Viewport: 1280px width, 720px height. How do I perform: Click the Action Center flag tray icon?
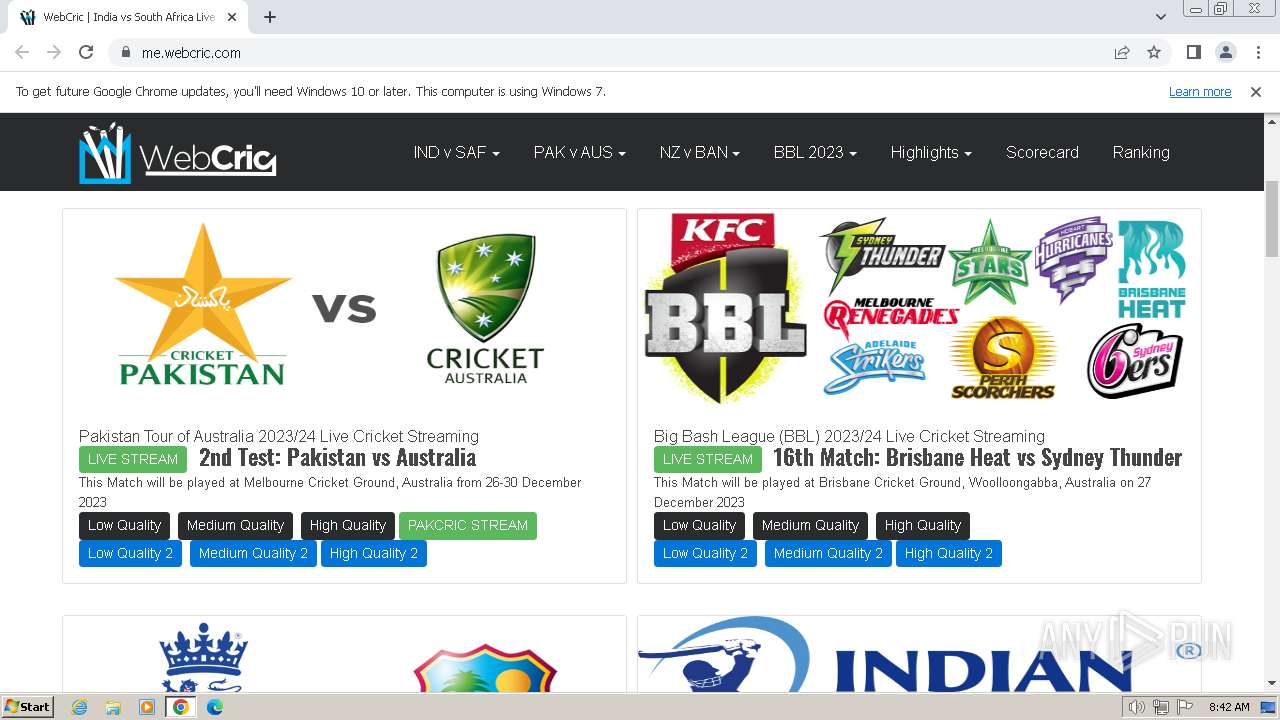tap(1185, 707)
